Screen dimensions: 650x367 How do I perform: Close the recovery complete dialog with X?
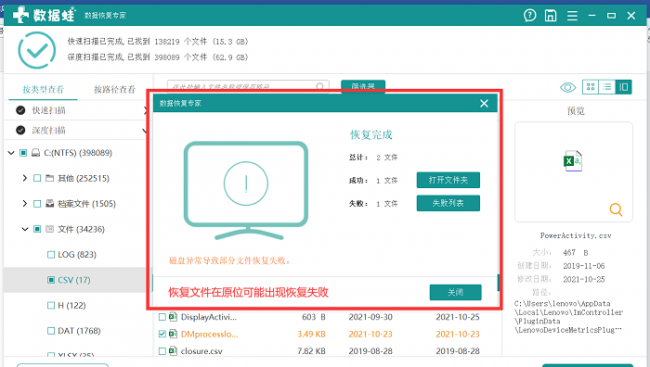pos(484,103)
